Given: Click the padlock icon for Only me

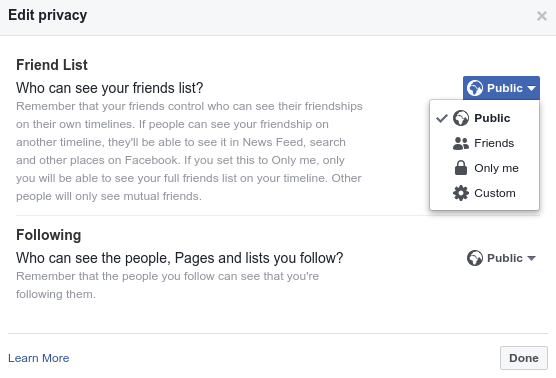Looking at the screenshot, I should [461, 168].
